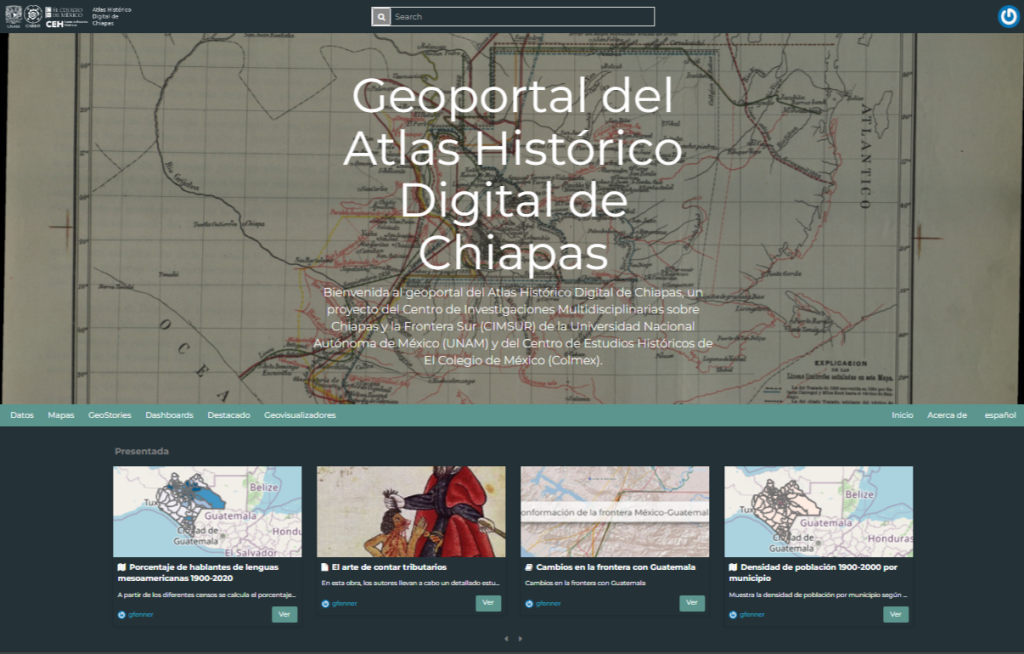Click description "Muestra la densidad de población por municipio..."

(x=818, y=595)
